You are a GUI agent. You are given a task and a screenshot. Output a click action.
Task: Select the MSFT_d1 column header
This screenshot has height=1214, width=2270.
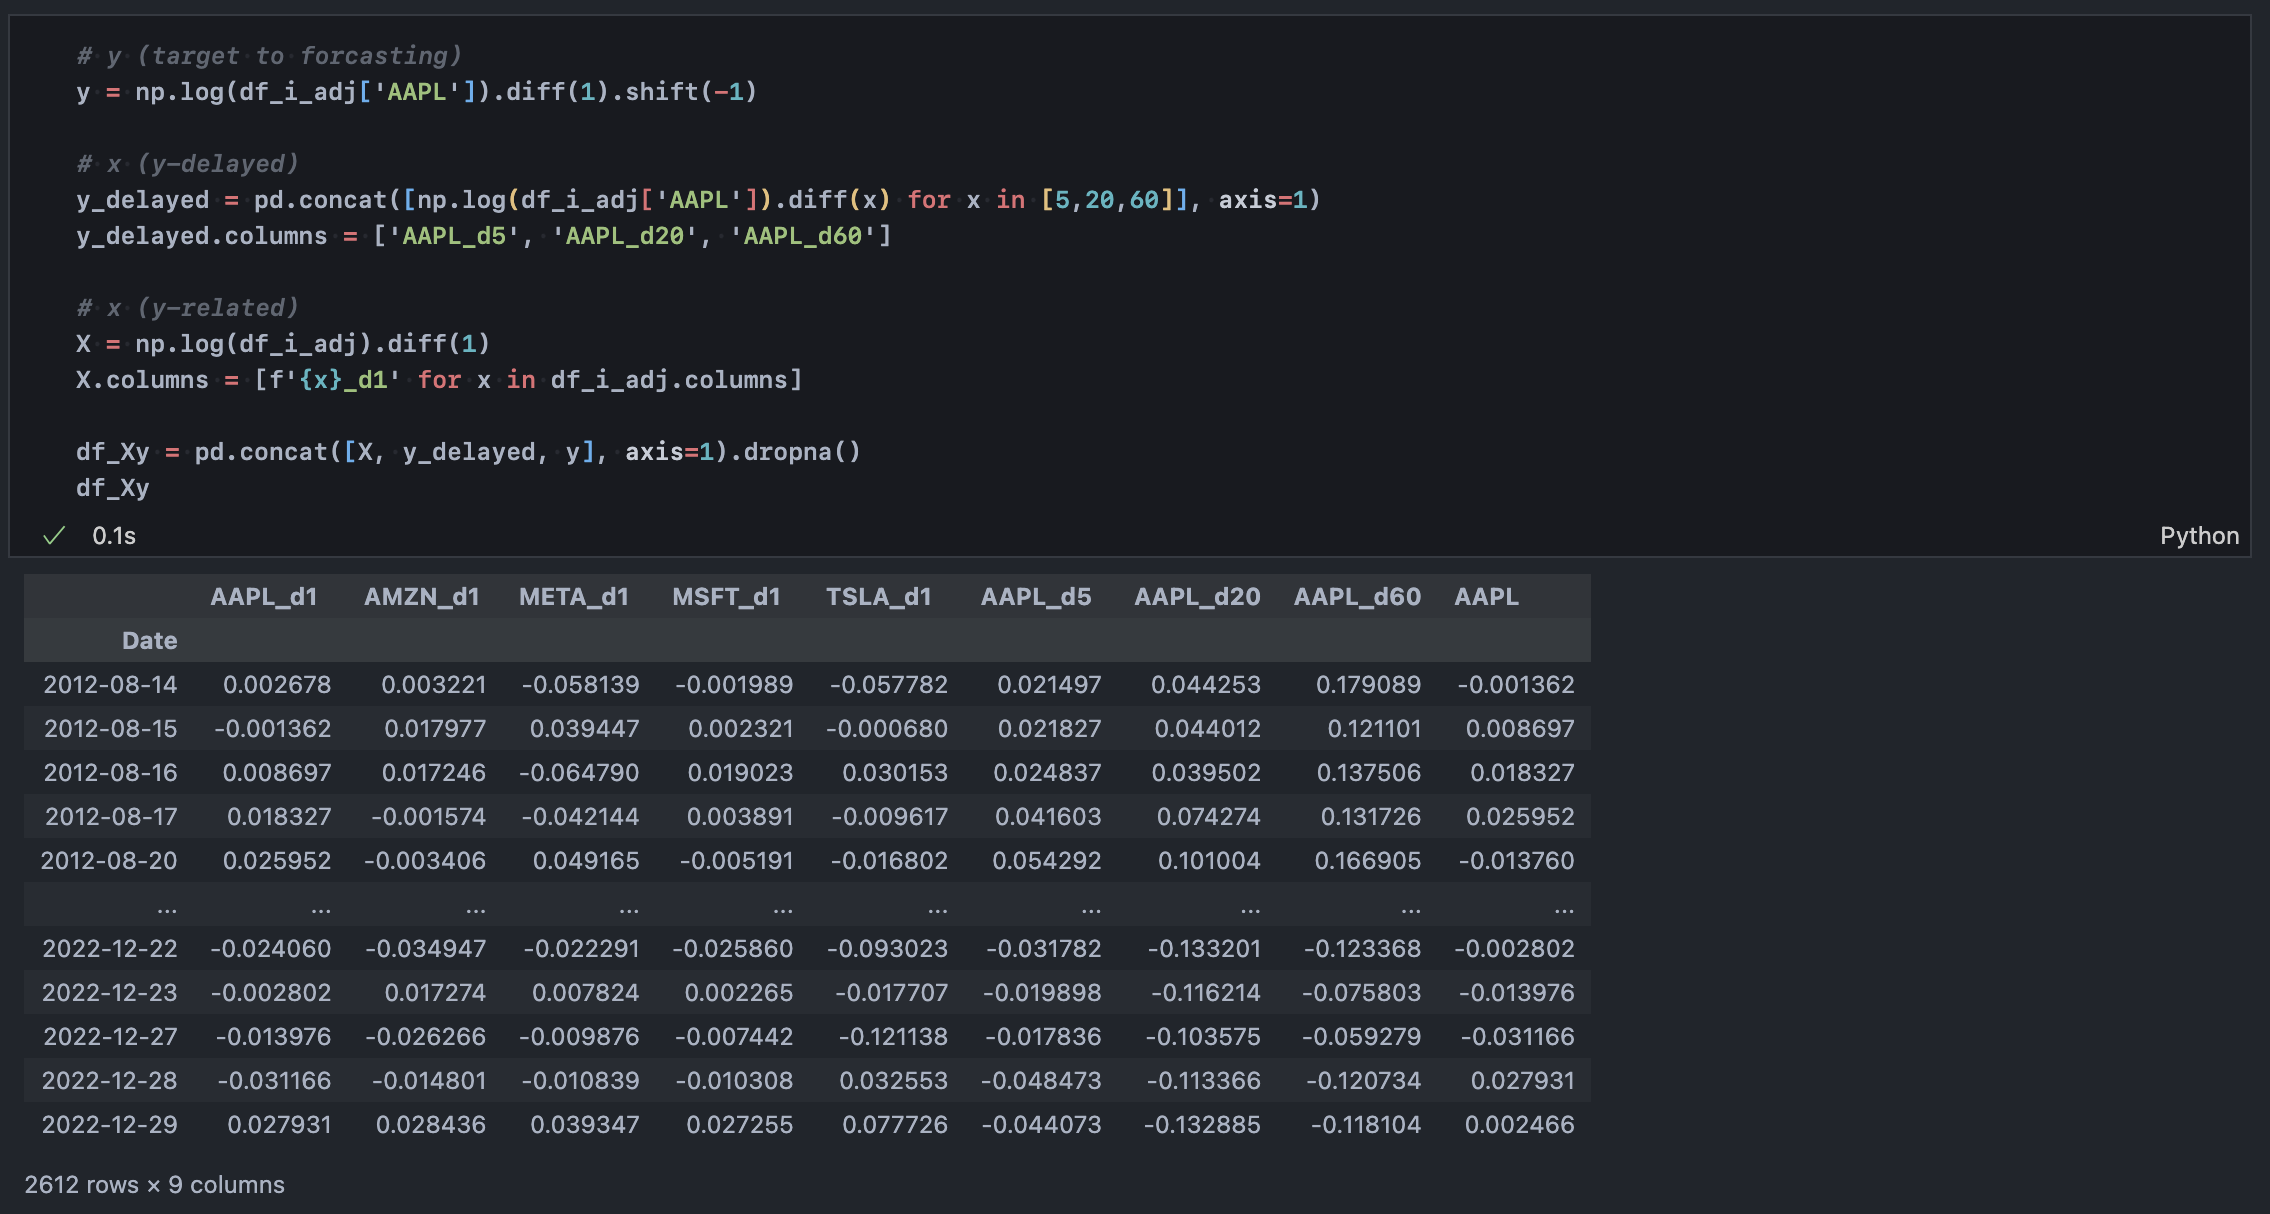click(726, 597)
